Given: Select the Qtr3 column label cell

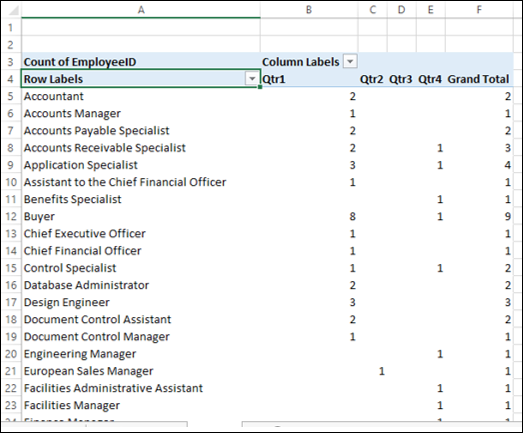Looking at the screenshot, I should [x=402, y=79].
